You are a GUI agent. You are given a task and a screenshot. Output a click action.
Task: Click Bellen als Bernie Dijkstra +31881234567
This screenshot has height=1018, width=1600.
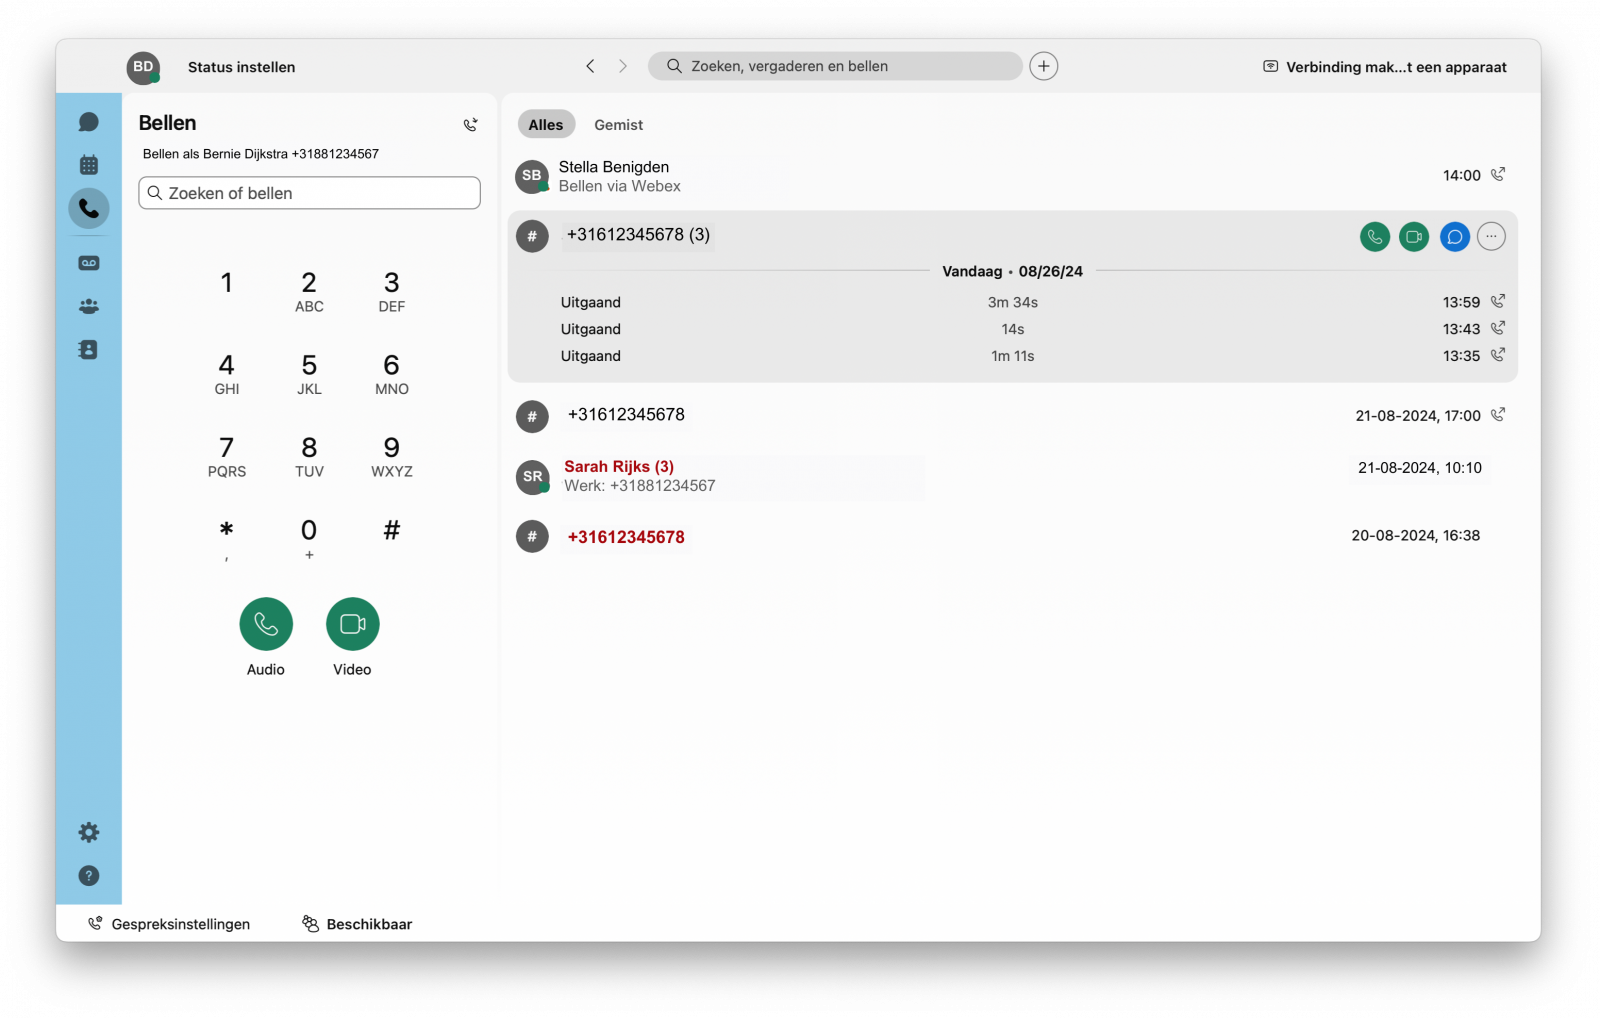pyautogui.click(x=261, y=154)
